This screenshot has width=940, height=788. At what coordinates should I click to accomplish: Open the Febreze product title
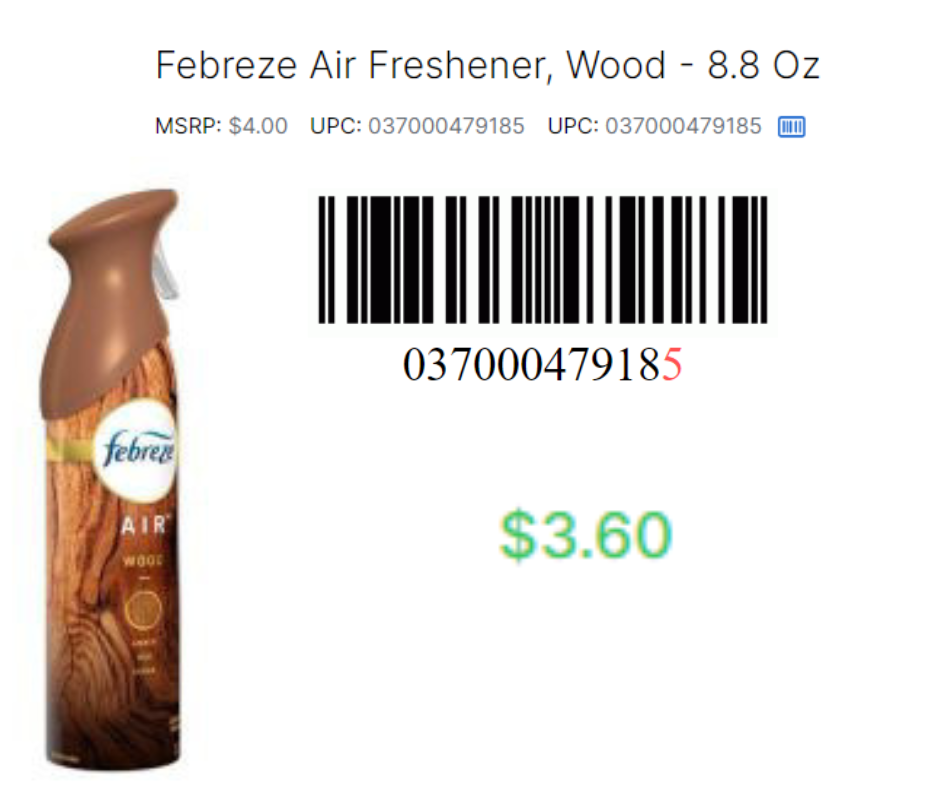point(487,65)
